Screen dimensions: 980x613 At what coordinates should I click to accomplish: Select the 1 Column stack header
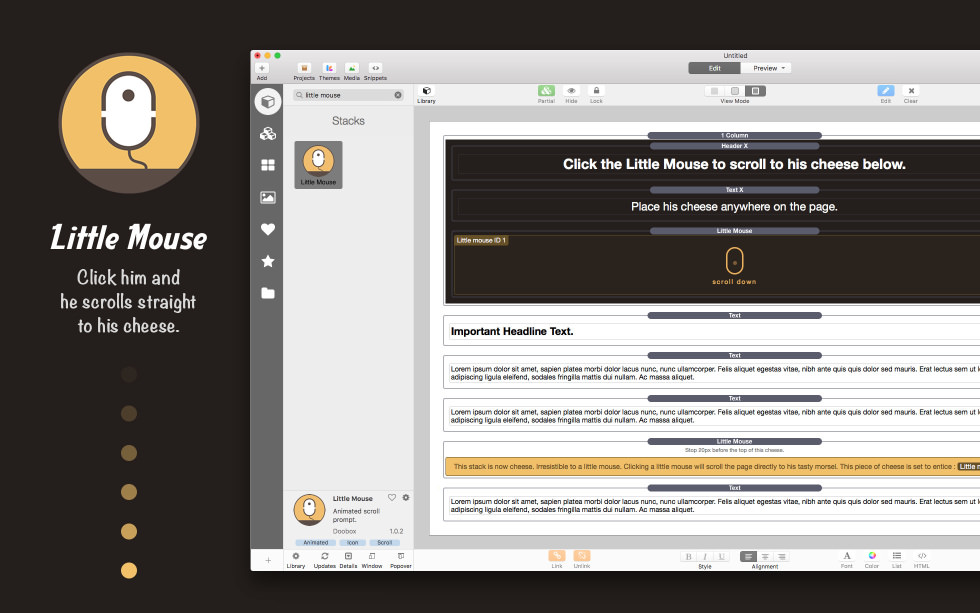coord(734,135)
